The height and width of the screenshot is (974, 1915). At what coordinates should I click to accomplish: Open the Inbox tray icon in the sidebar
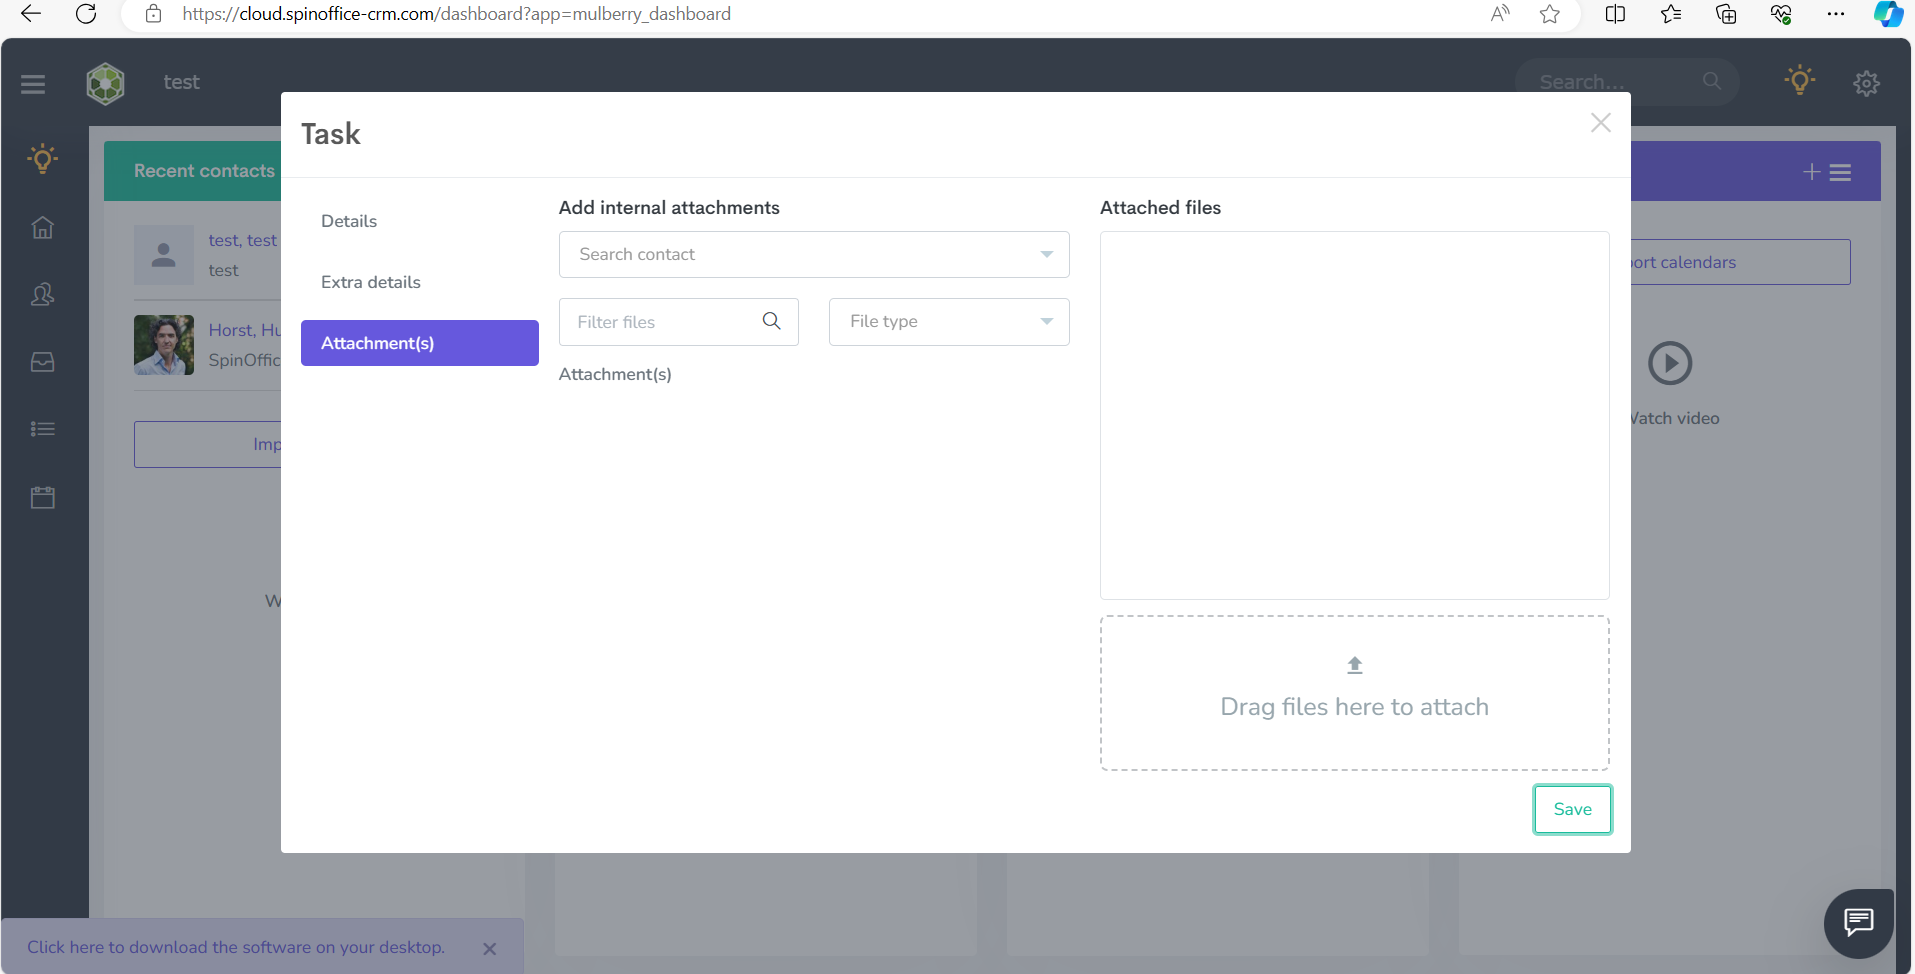[42, 362]
